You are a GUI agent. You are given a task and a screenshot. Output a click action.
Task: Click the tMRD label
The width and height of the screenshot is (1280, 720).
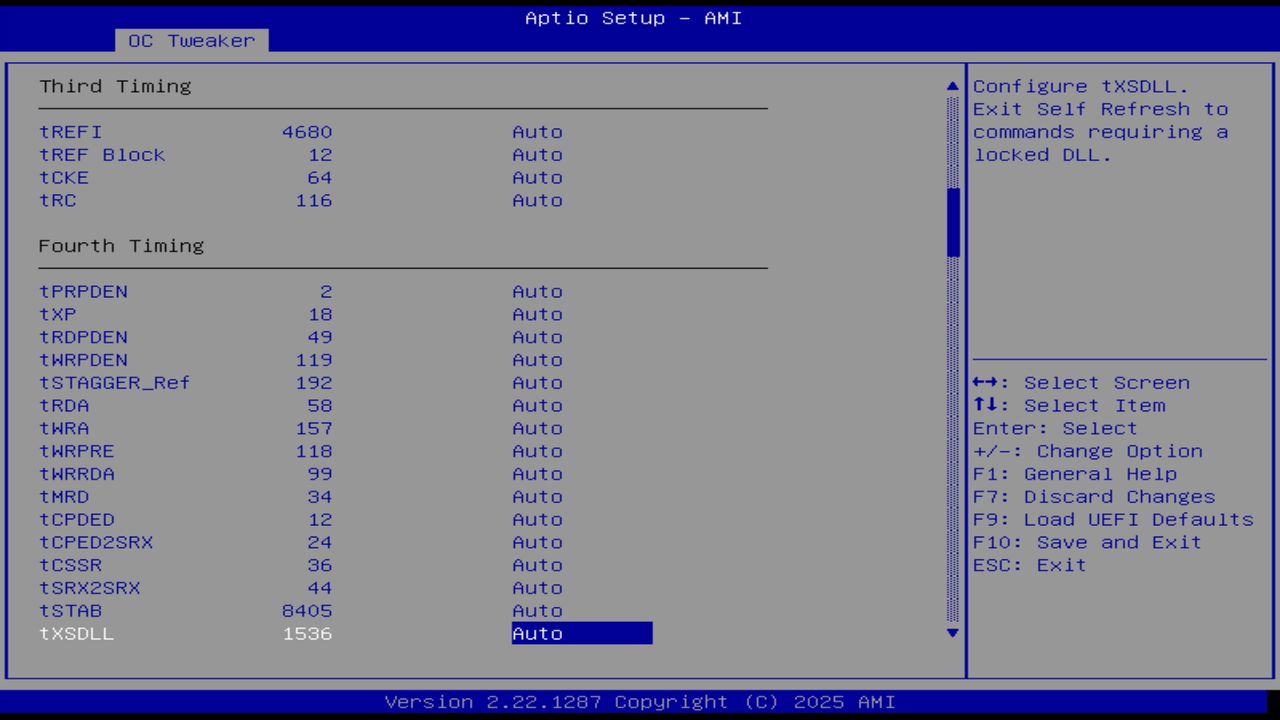pyautogui.click(x=64, y=497)
